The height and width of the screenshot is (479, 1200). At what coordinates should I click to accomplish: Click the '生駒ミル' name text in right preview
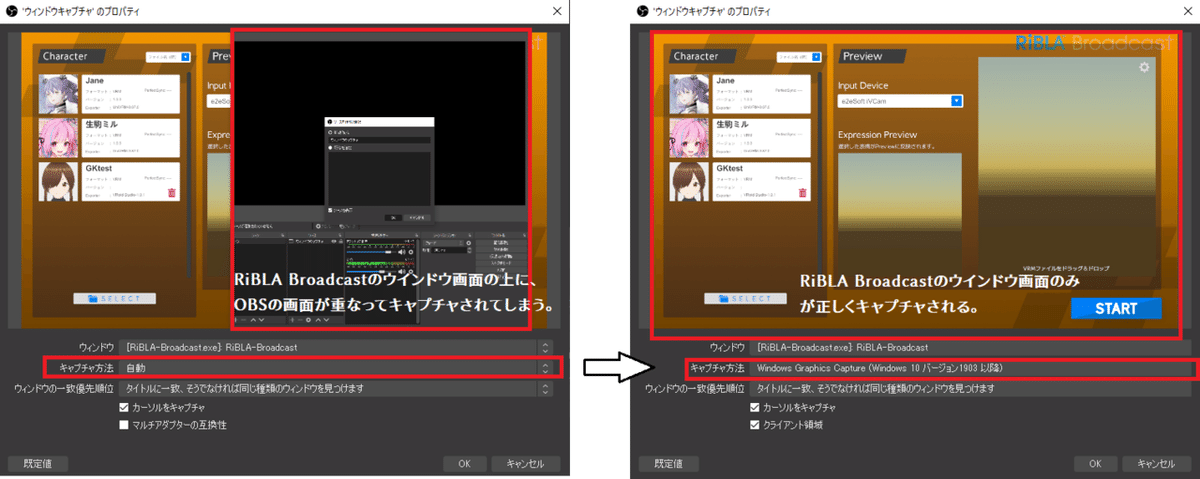point(734,124)
